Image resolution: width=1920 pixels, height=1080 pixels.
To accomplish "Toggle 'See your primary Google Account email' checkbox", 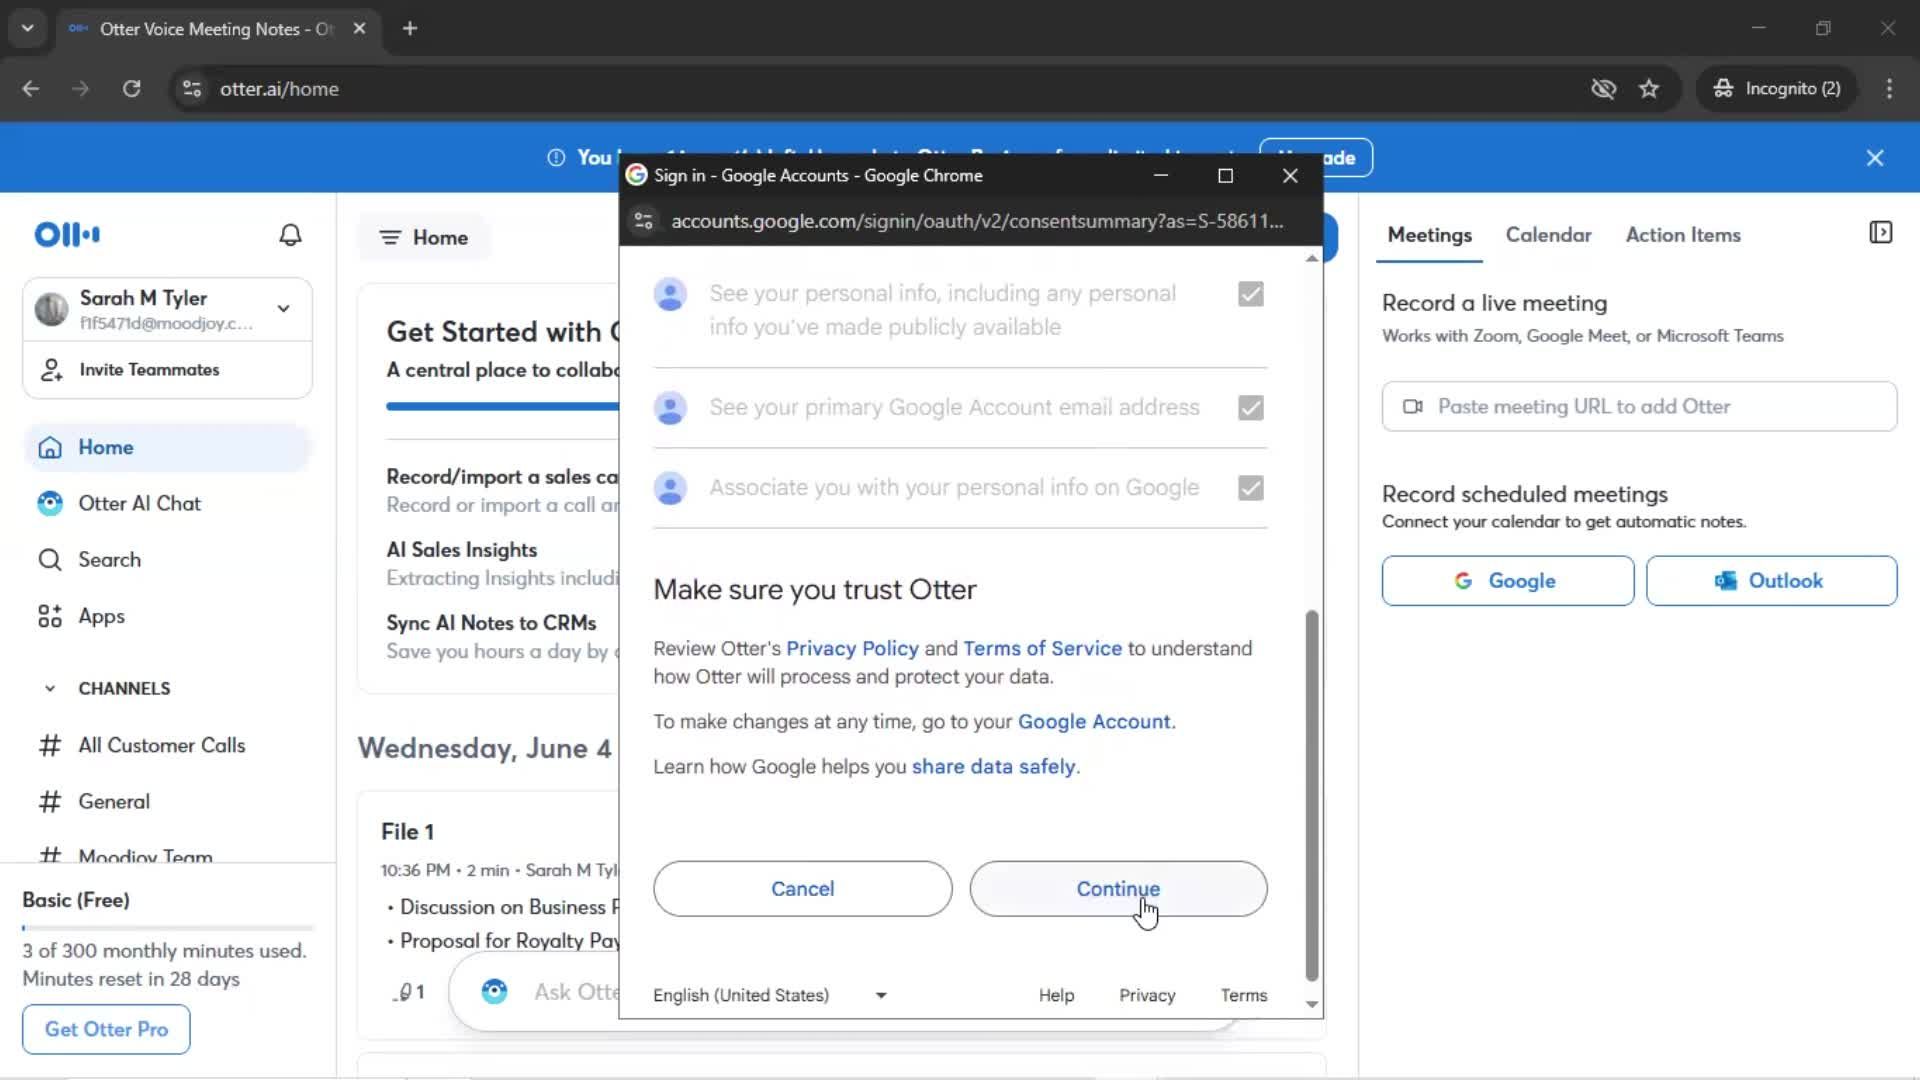I will point(1250,408).
